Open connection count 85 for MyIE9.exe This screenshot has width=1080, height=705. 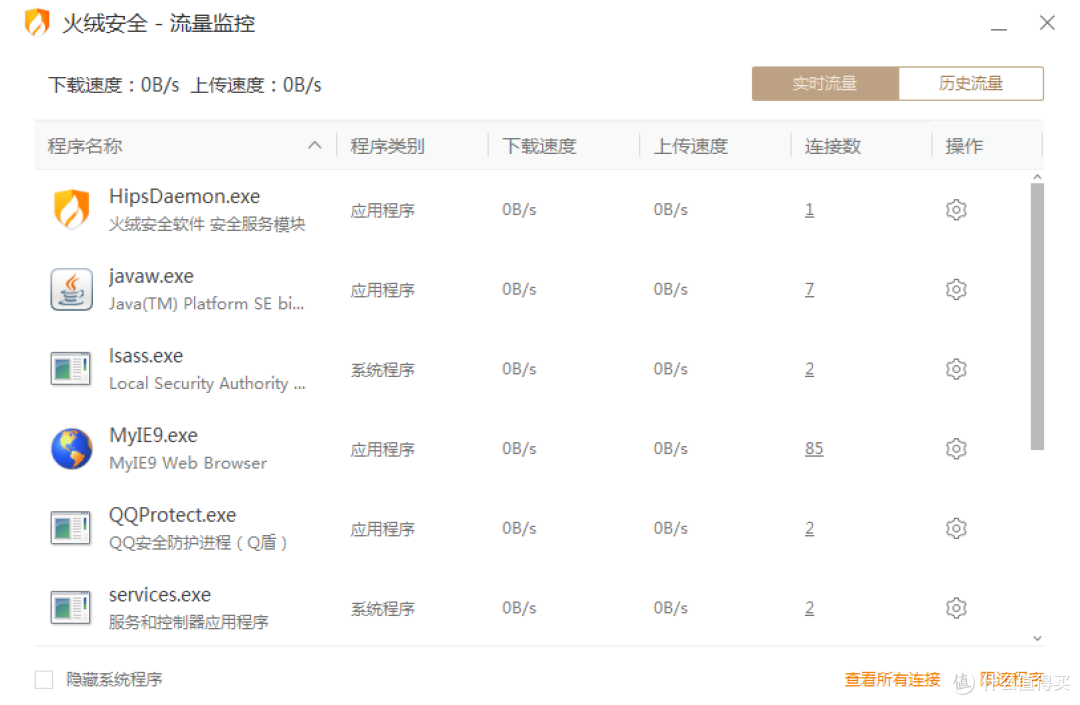pos(814,449)
